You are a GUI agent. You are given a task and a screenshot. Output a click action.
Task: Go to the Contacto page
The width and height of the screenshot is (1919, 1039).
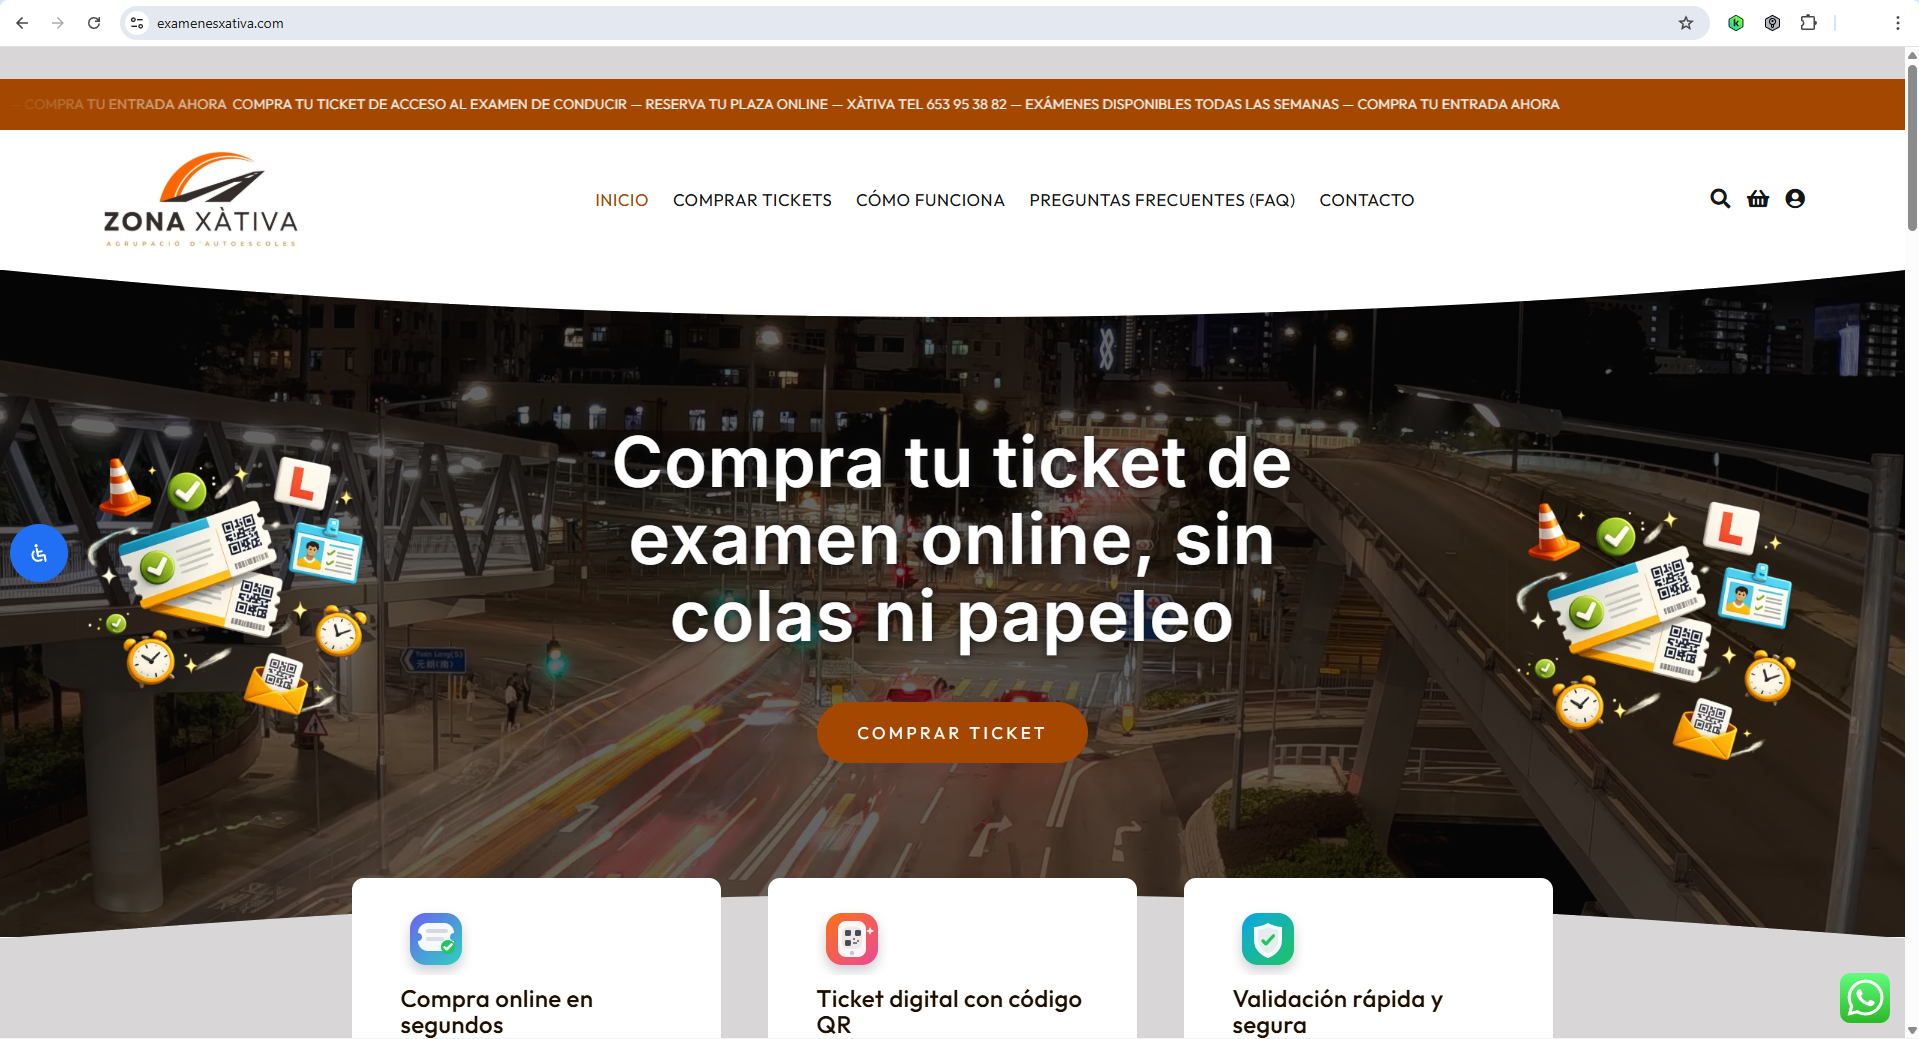point(1366,200)
